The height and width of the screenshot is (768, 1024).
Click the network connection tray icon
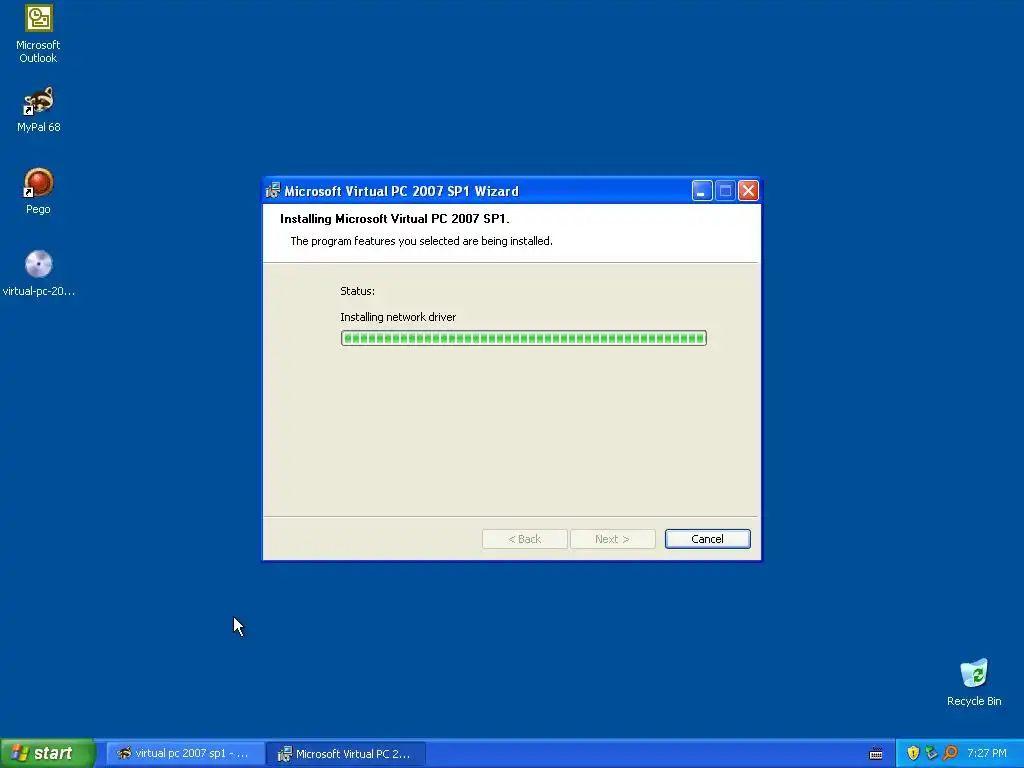pyautogui.click(x=931, y=753)
